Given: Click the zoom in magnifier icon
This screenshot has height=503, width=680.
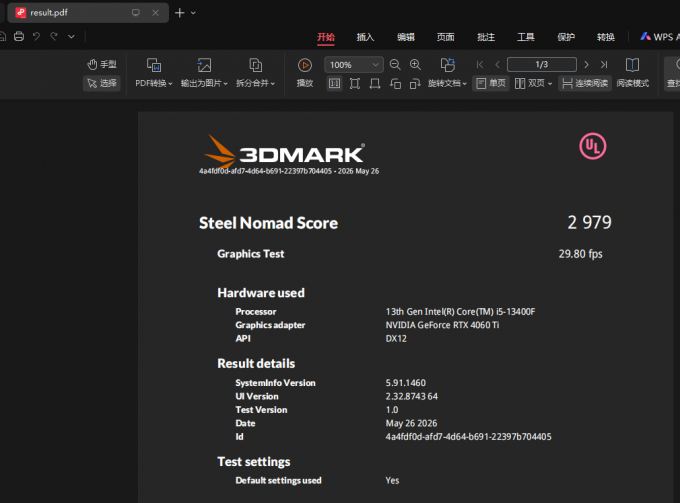Looking at the screenshot, I should click(x=415, y=65).
